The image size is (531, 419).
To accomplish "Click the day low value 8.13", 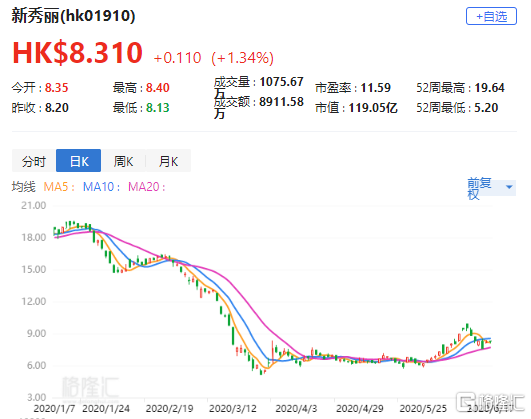I will pyautogui.click(x=158, y=108).
